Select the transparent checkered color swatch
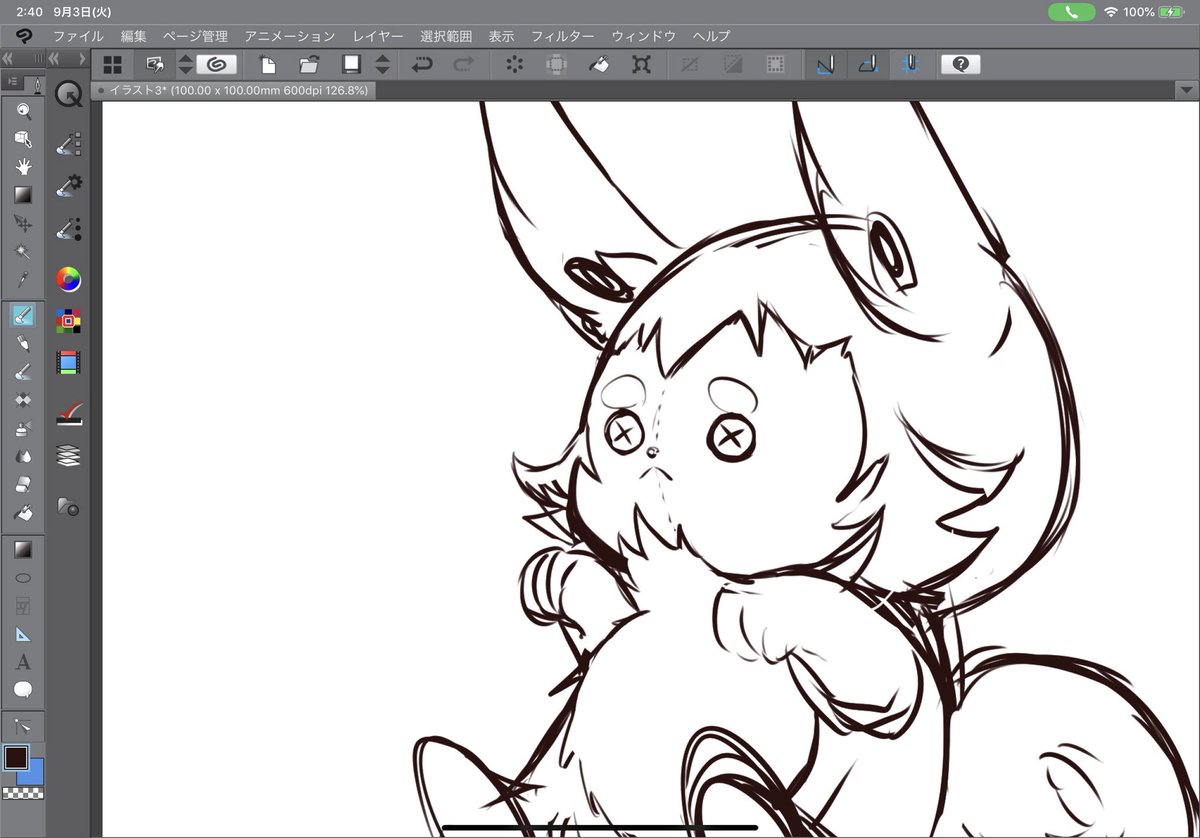Image resolution: width=1200 pixels, height=838 pixels. click(23, 794)
